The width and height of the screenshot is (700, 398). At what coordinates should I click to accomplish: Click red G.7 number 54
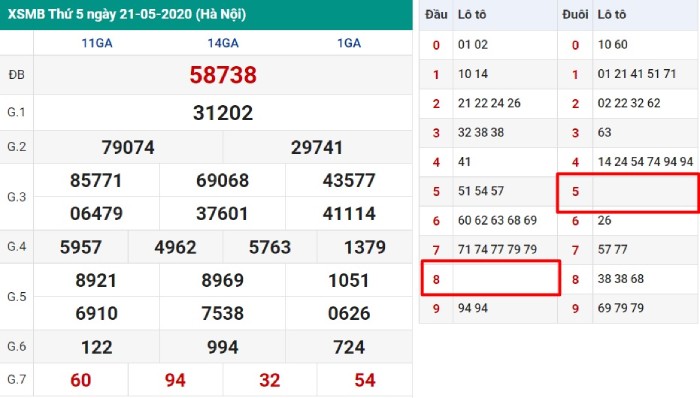[365, 380]
